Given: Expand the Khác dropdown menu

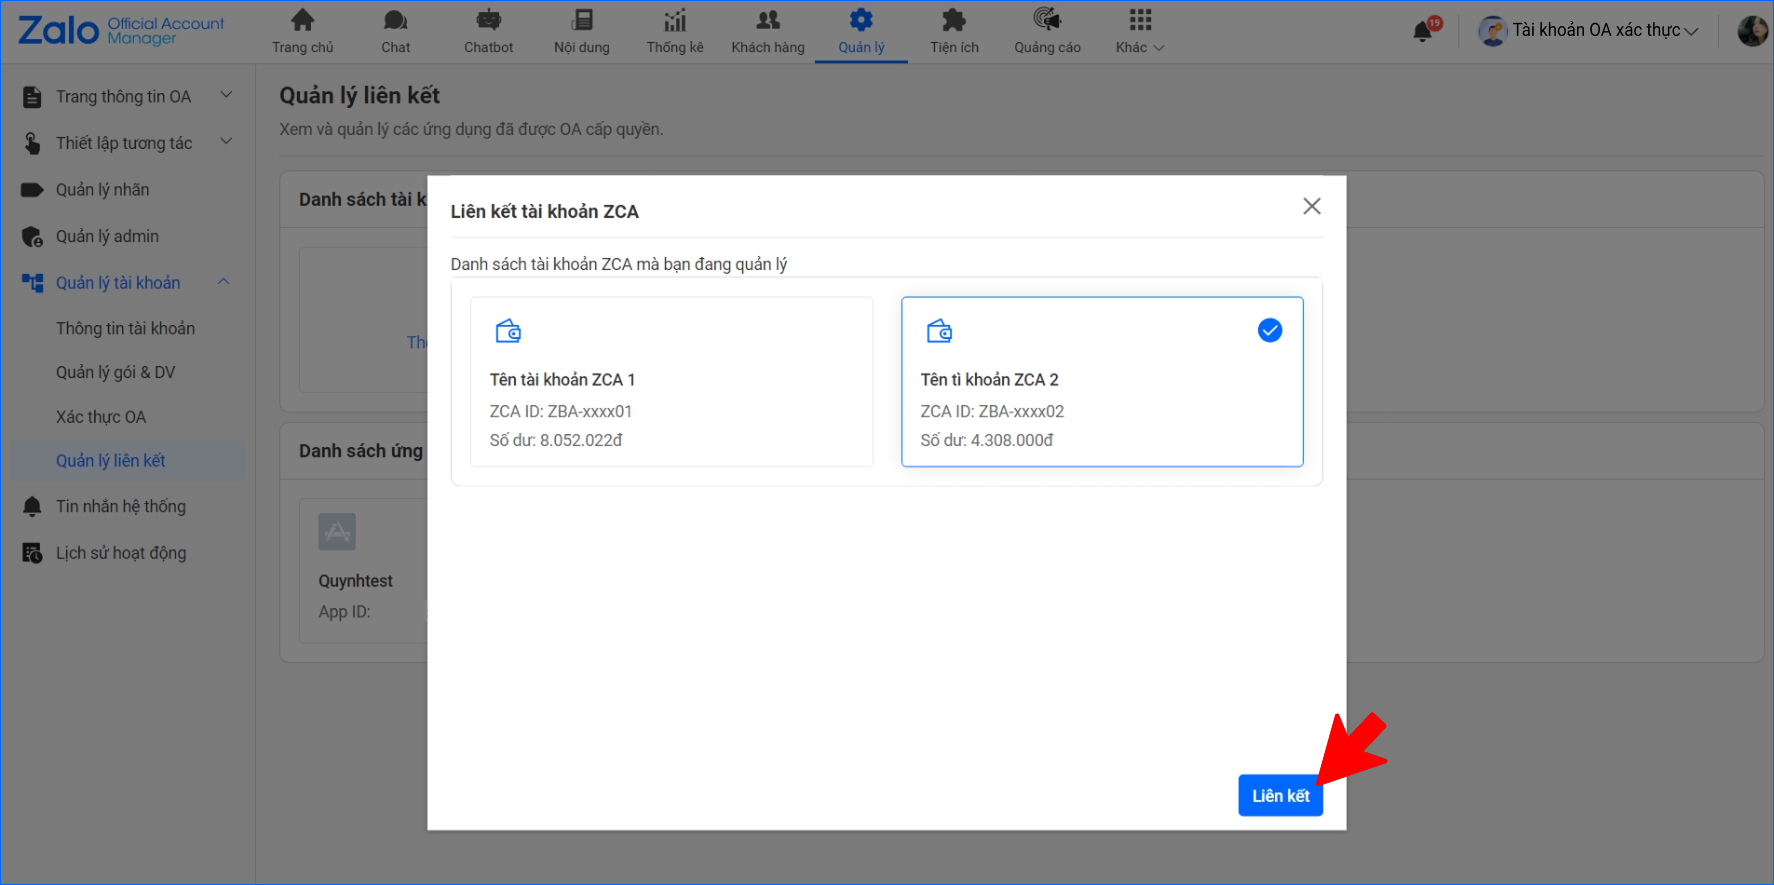Looking at the screenshot, I should (1140, 31).
